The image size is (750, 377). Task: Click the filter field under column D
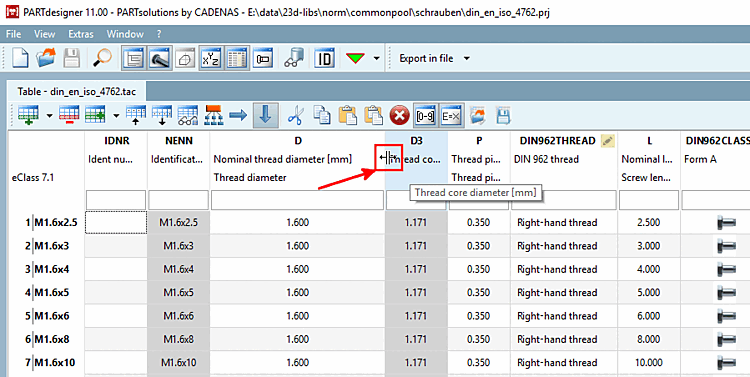pos(297,200)
